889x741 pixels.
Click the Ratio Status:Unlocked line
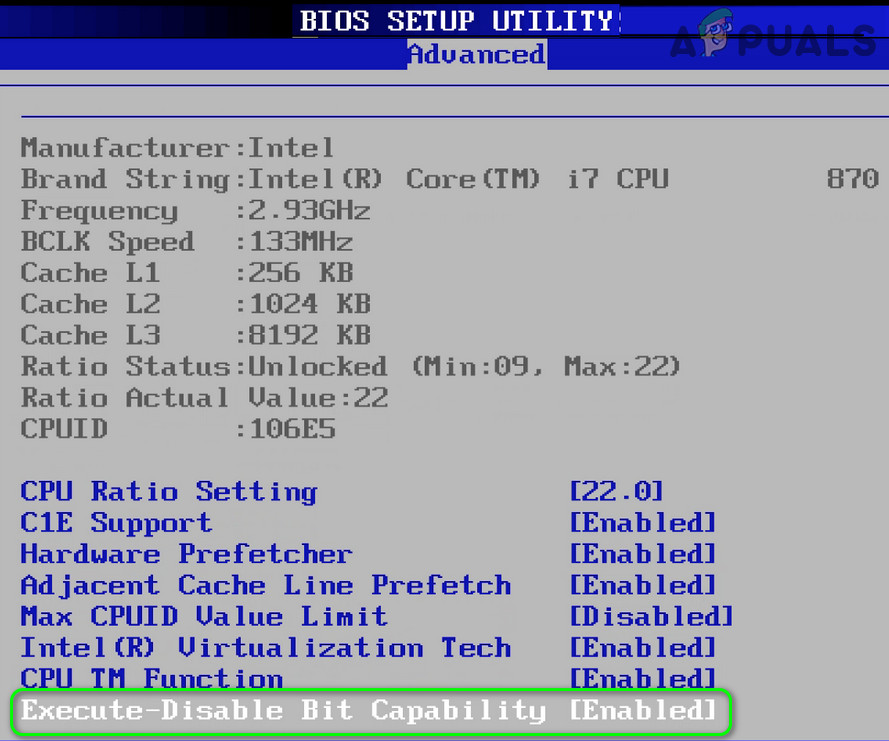click(x=350, y=367)
